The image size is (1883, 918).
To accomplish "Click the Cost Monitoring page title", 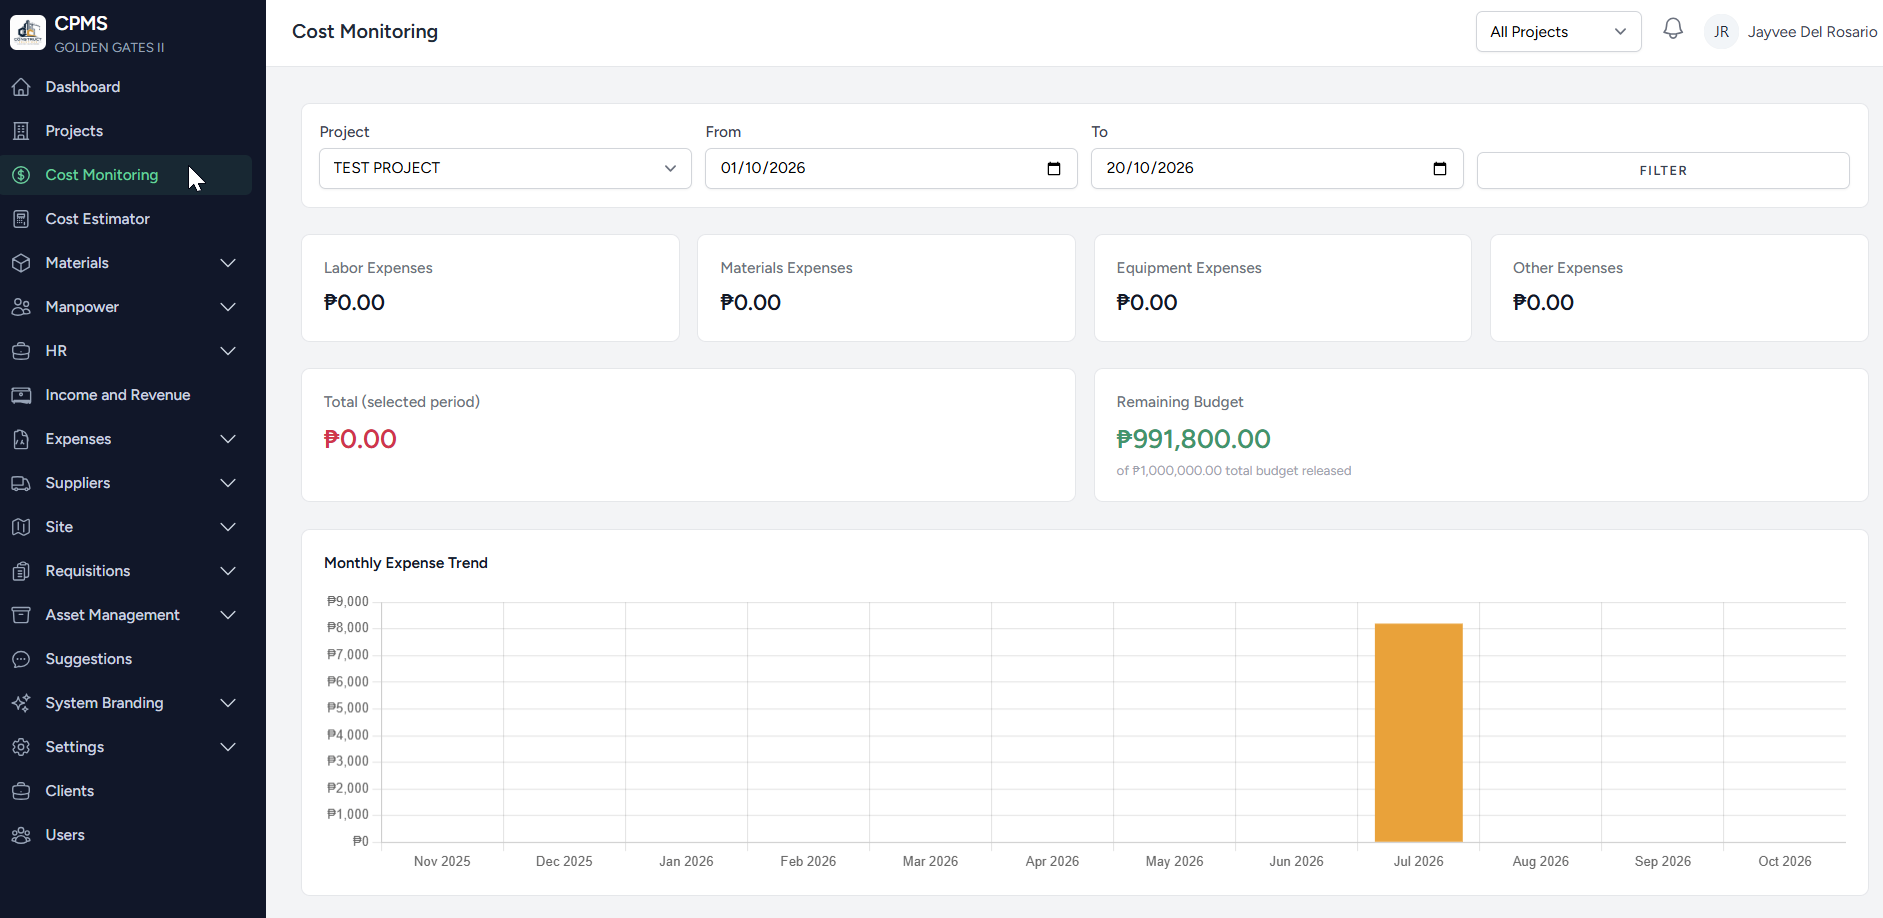I will (x=365, y=32).
